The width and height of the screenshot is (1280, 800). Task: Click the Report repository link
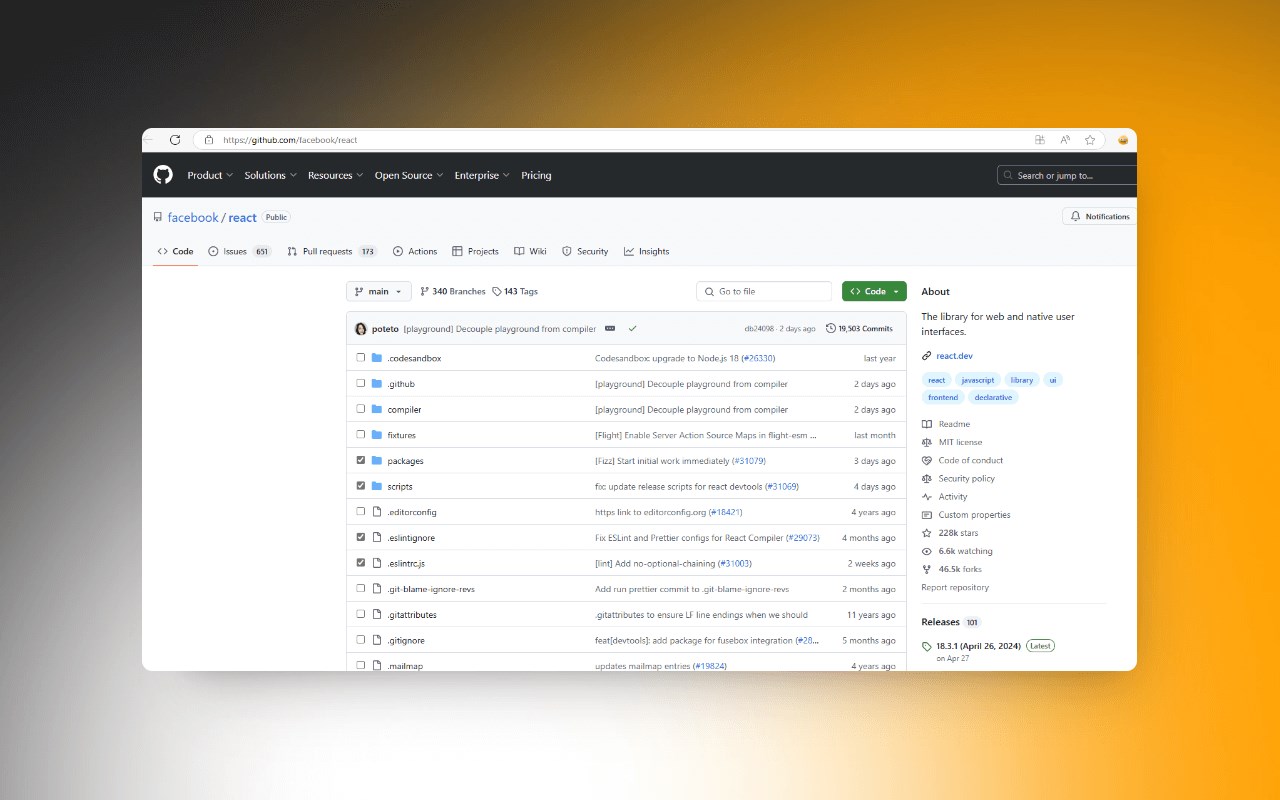point(955,587)
